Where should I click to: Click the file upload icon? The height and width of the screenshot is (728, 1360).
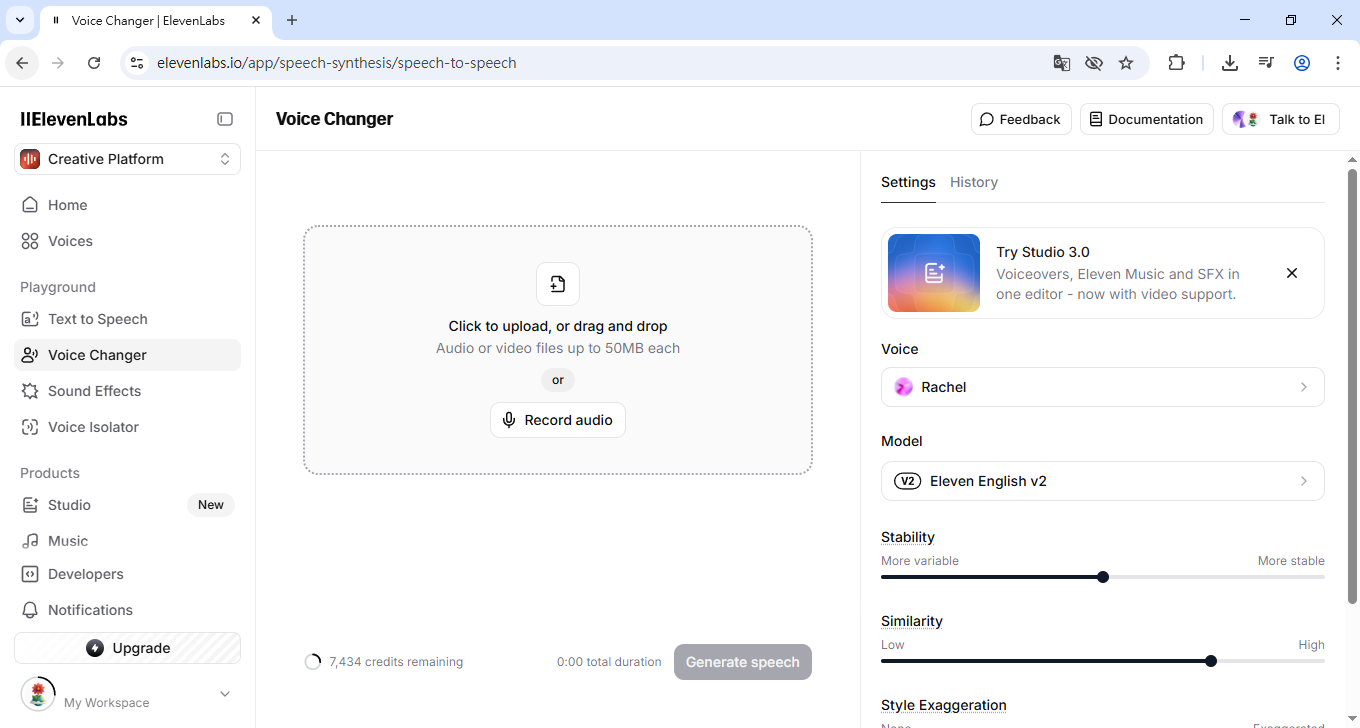pos(558,284)
